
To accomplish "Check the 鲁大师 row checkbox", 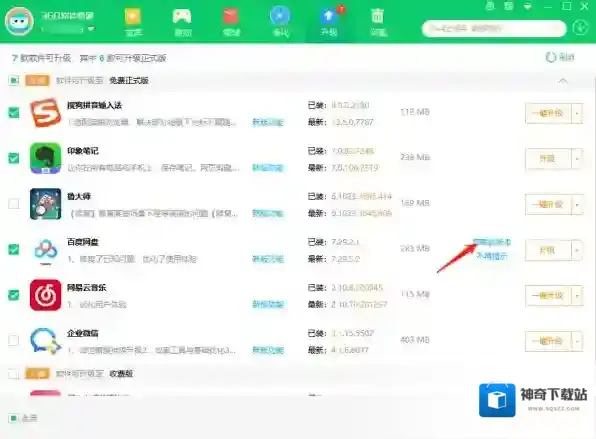I will (x=14, y=204).
